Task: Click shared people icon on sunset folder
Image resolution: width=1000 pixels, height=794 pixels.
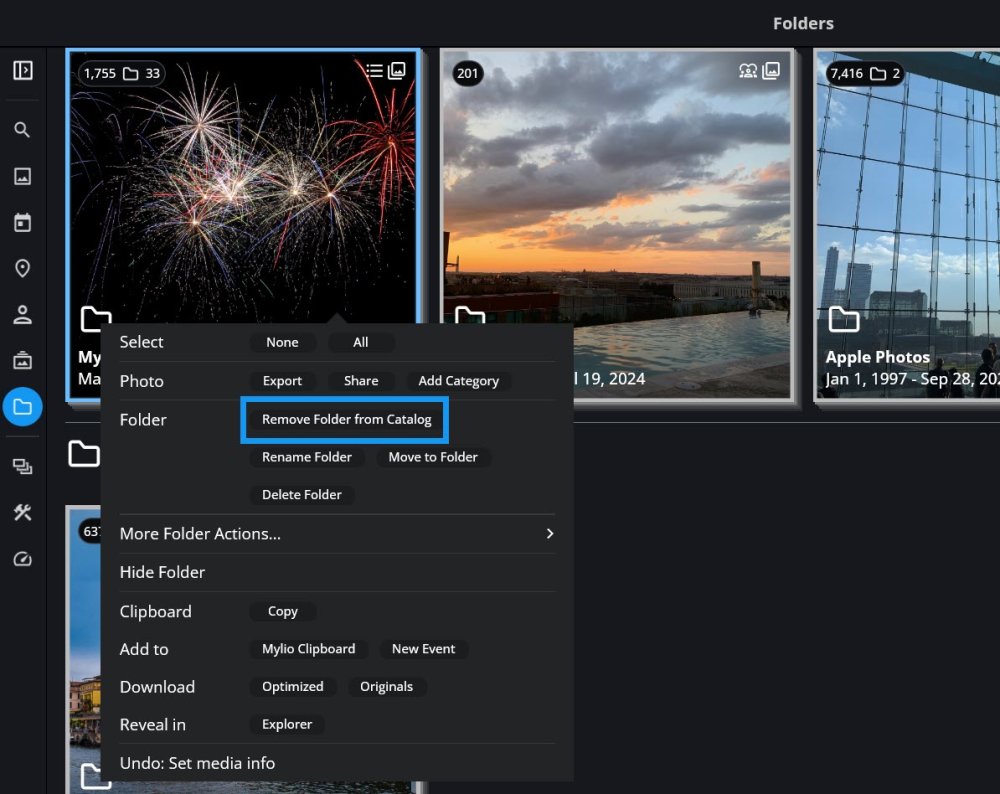Action: (x=748, y=70)
